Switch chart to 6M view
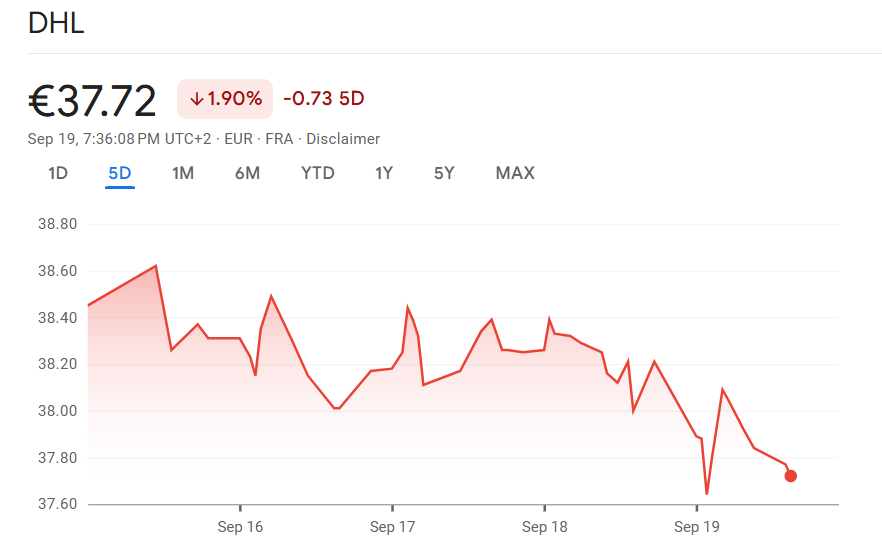 [x=247, y=173]
